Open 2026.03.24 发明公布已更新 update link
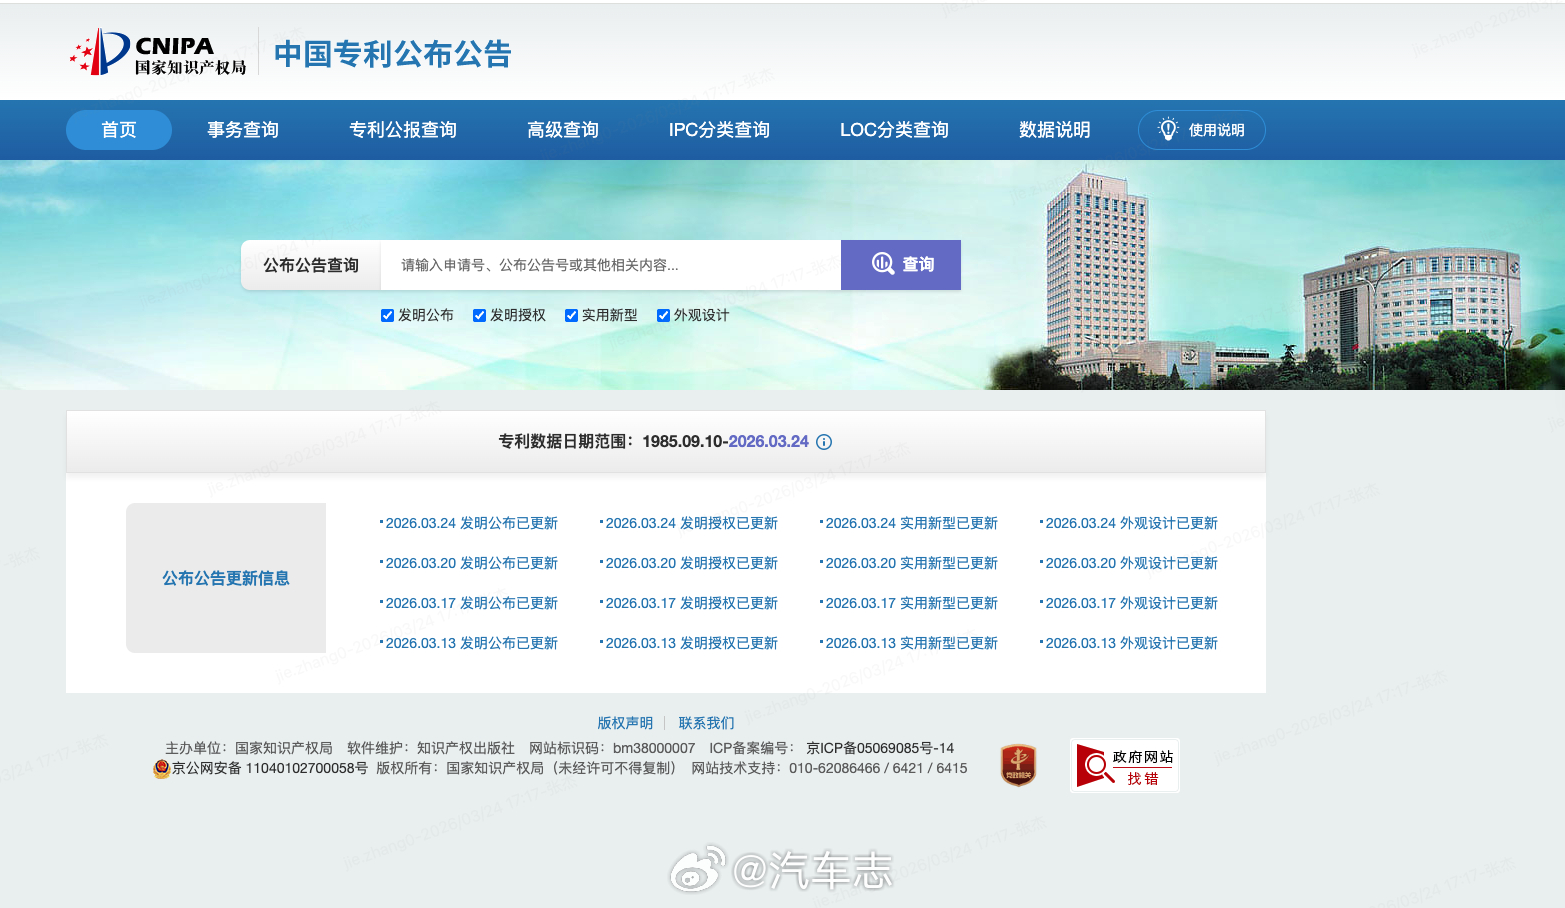 tap(471, 522)
